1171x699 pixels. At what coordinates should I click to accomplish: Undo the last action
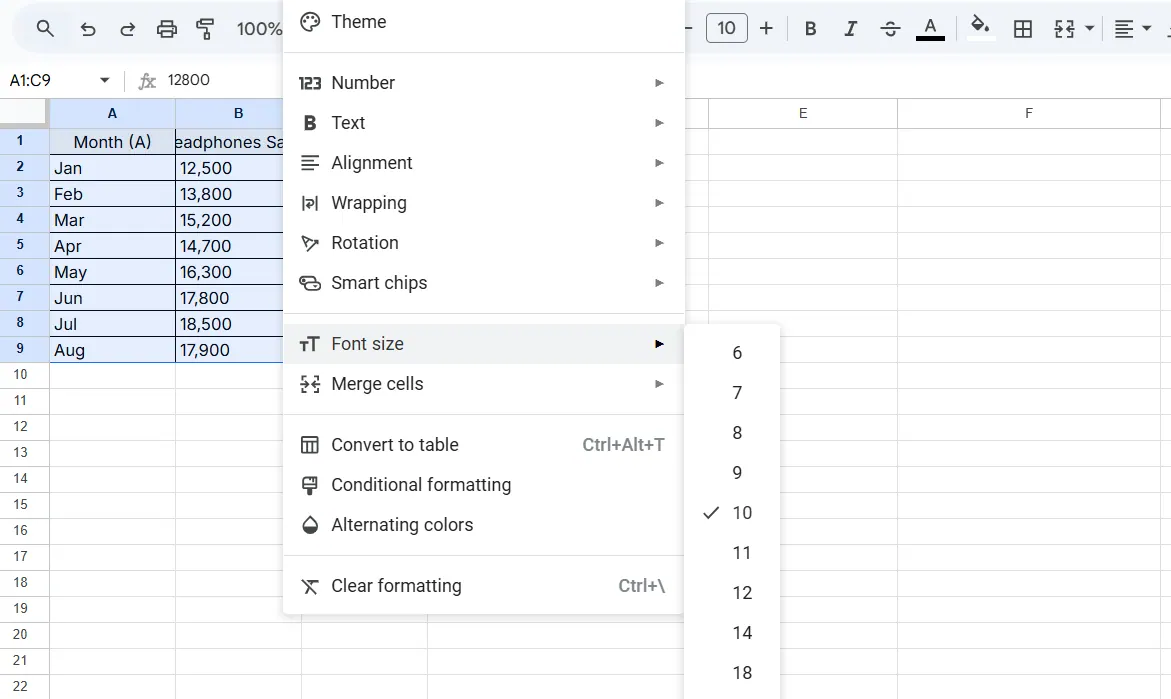[88, 29]
